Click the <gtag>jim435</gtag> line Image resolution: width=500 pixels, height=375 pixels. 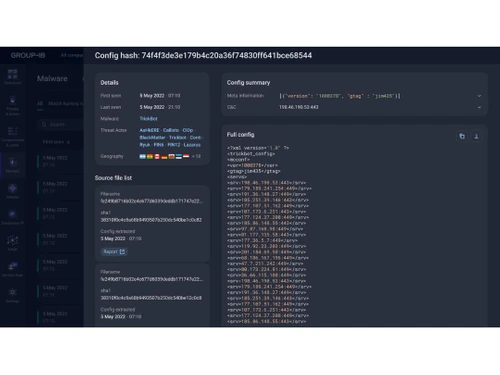[254, 171]
